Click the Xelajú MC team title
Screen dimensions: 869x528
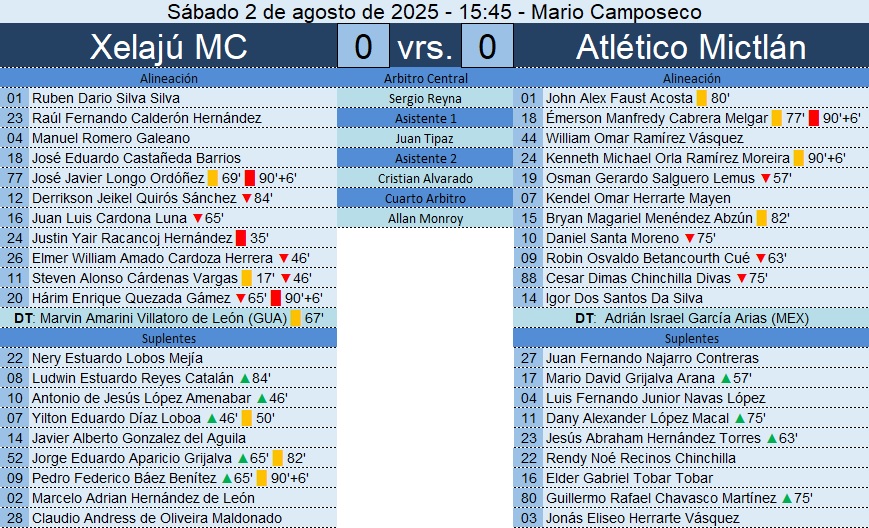(x=168, y=47)
